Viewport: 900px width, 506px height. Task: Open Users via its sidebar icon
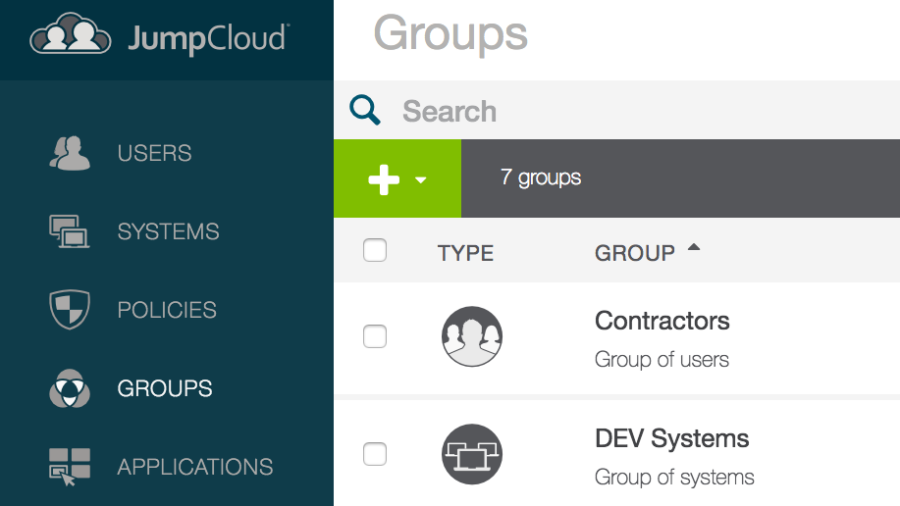(69, 153)
